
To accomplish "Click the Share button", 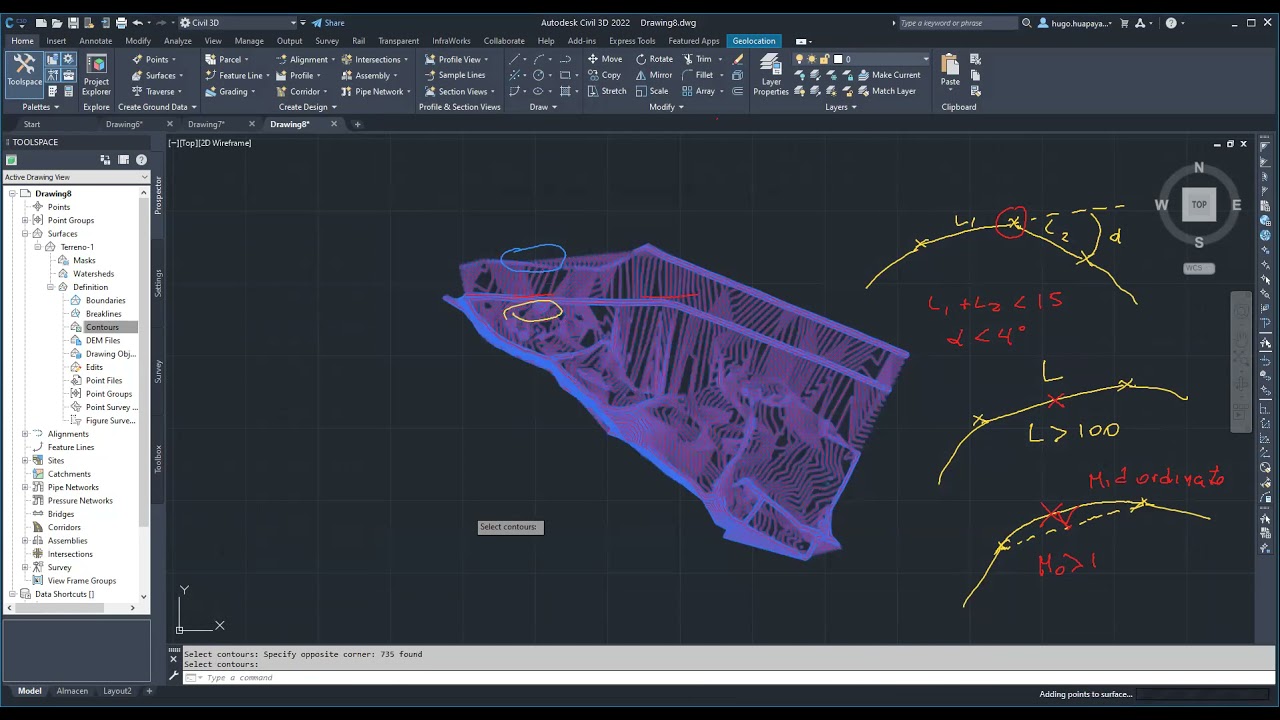I will click(x=328, y=23).
